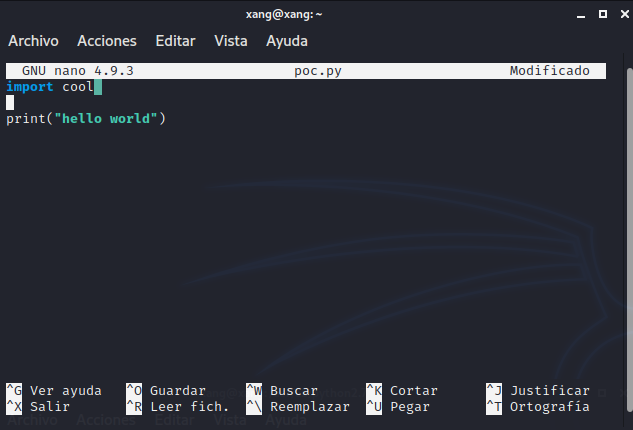Image resolution: width=633 pixels, height=430 pixels.
Task: Open the Acciones menu
Action: (x=107, y=41)
